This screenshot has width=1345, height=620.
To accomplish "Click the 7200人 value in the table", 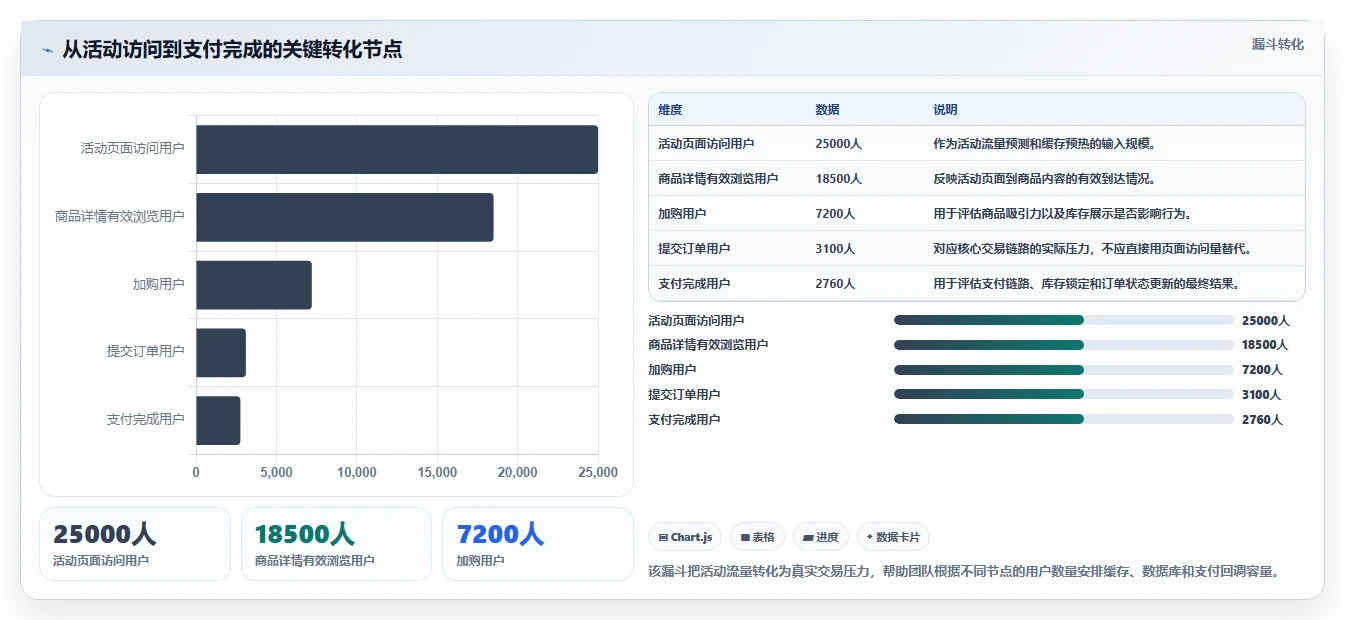I will (x=835, y=214).
